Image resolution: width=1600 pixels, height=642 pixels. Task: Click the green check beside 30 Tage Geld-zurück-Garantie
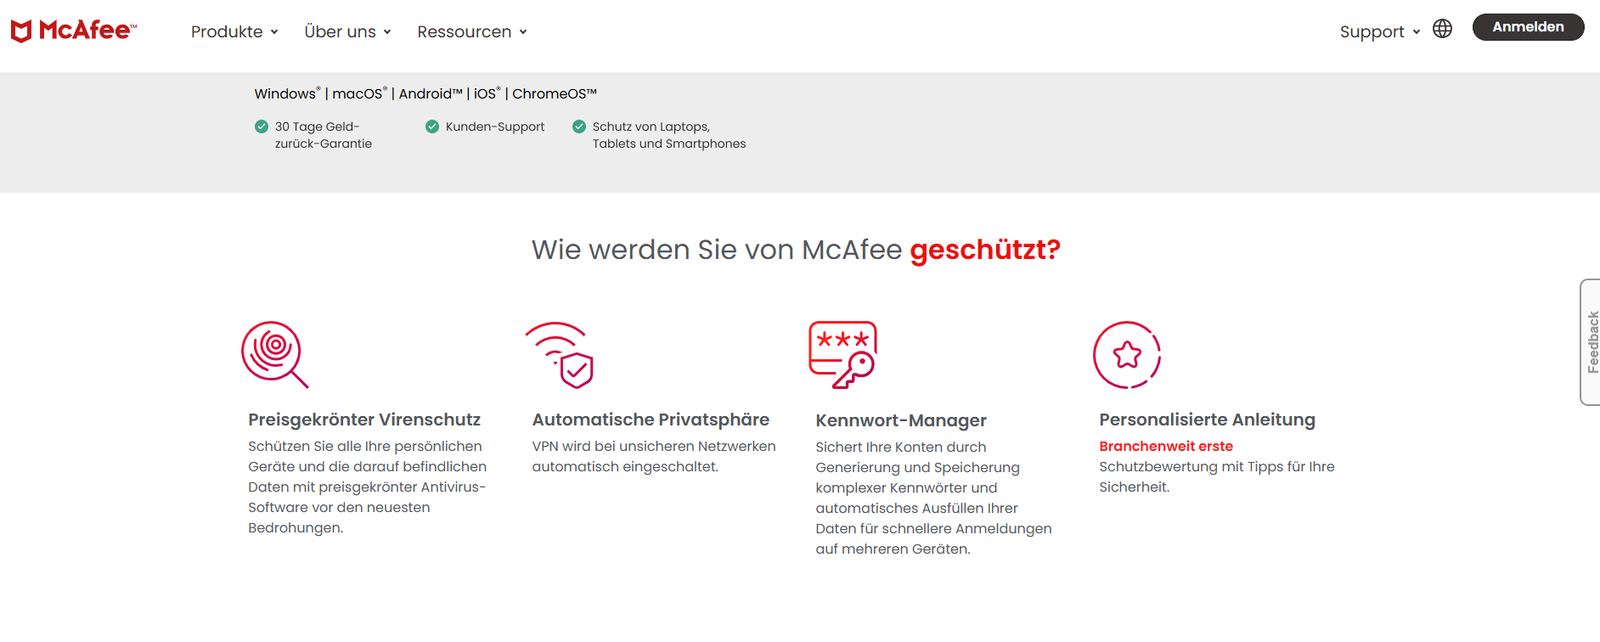261,126
